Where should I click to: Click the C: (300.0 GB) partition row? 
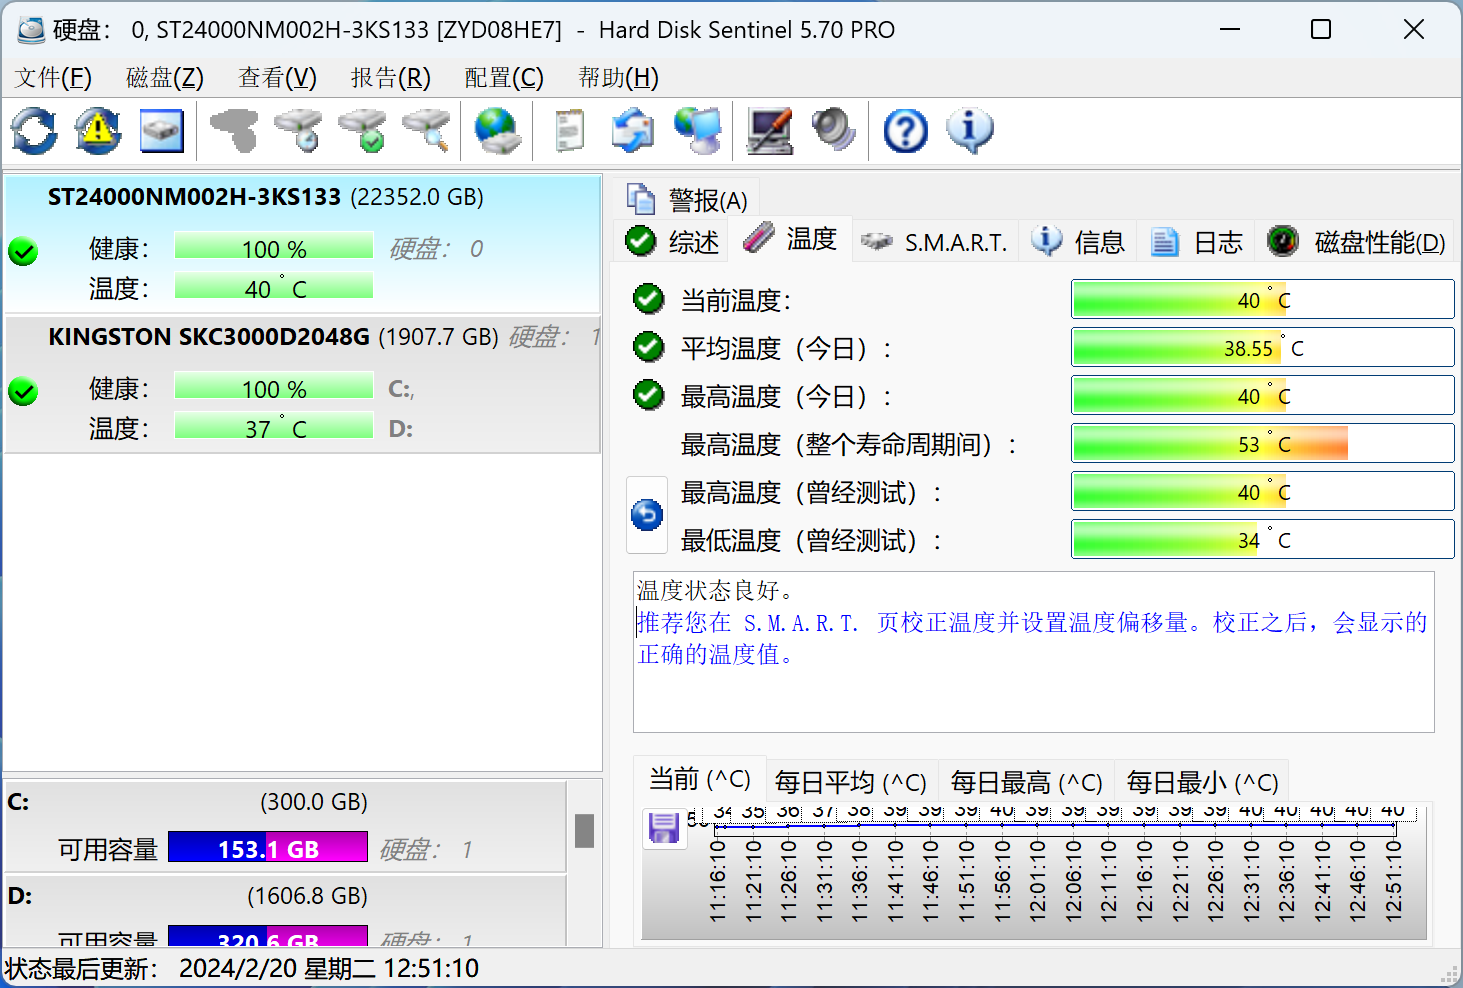click(286, 826)
